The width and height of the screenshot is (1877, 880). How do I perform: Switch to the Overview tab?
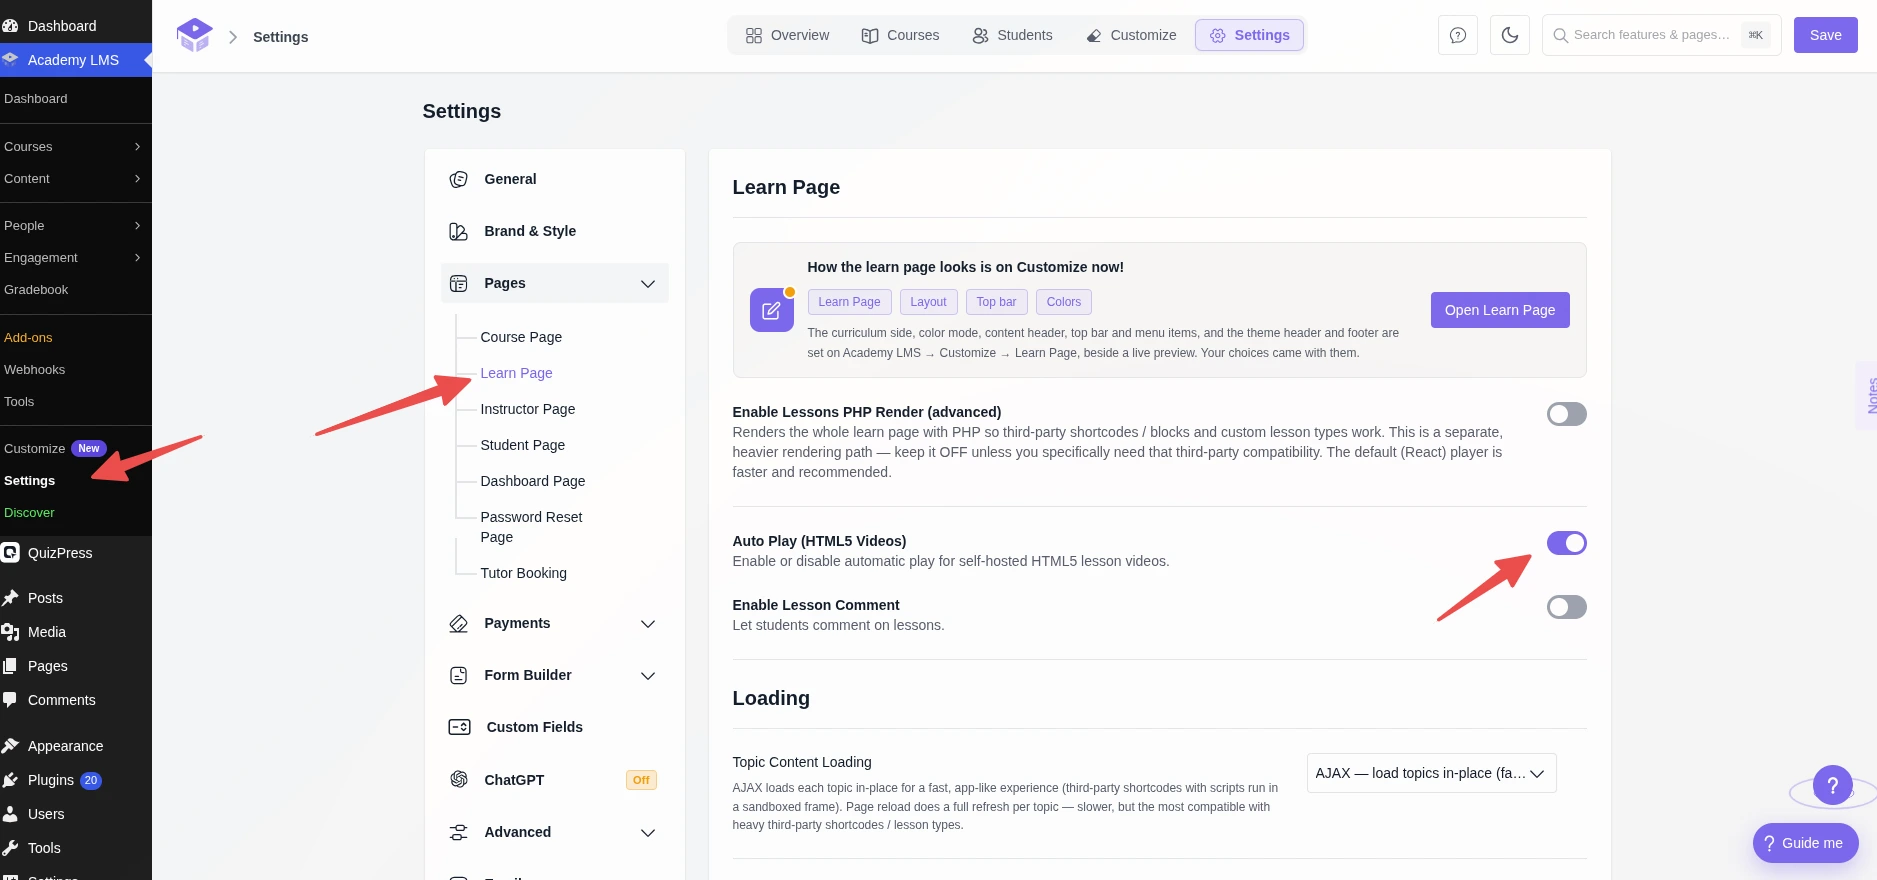pos(787,35)
